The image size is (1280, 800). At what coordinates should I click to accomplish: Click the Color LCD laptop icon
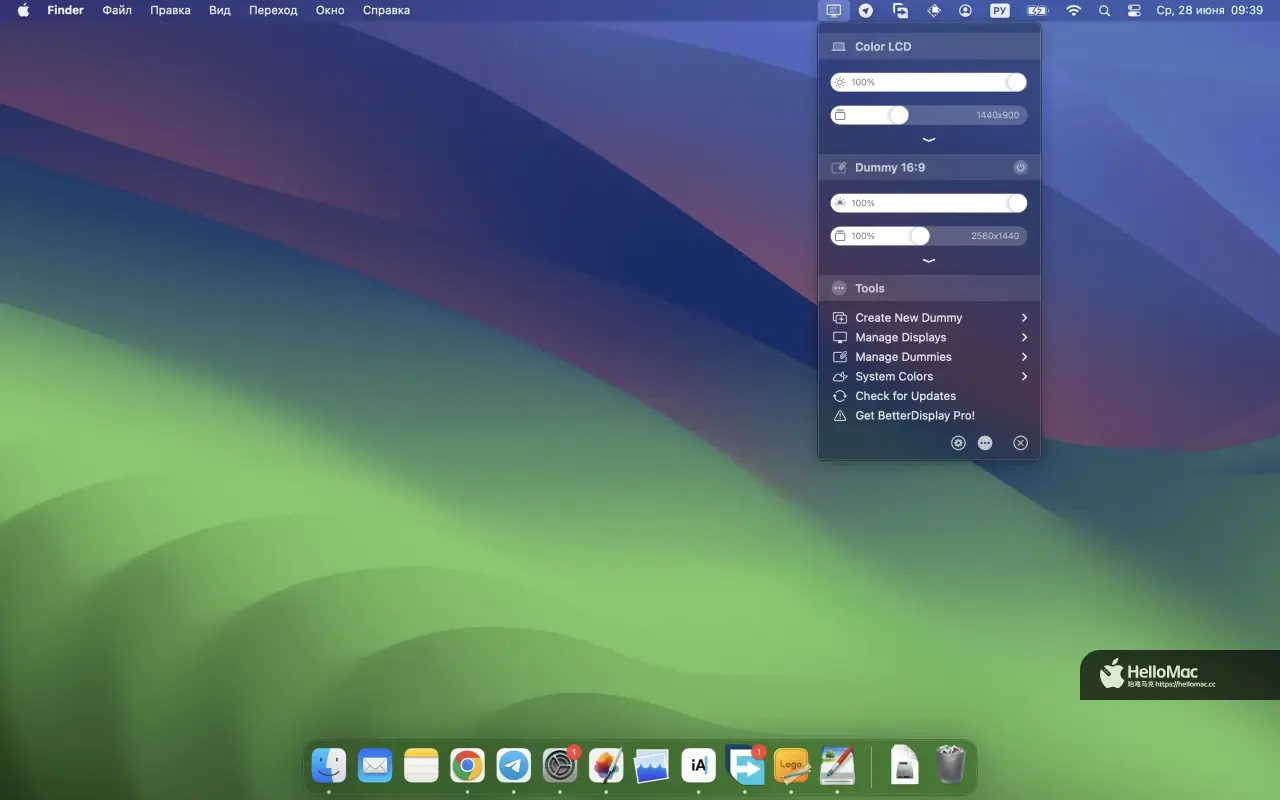click(838, 47)
